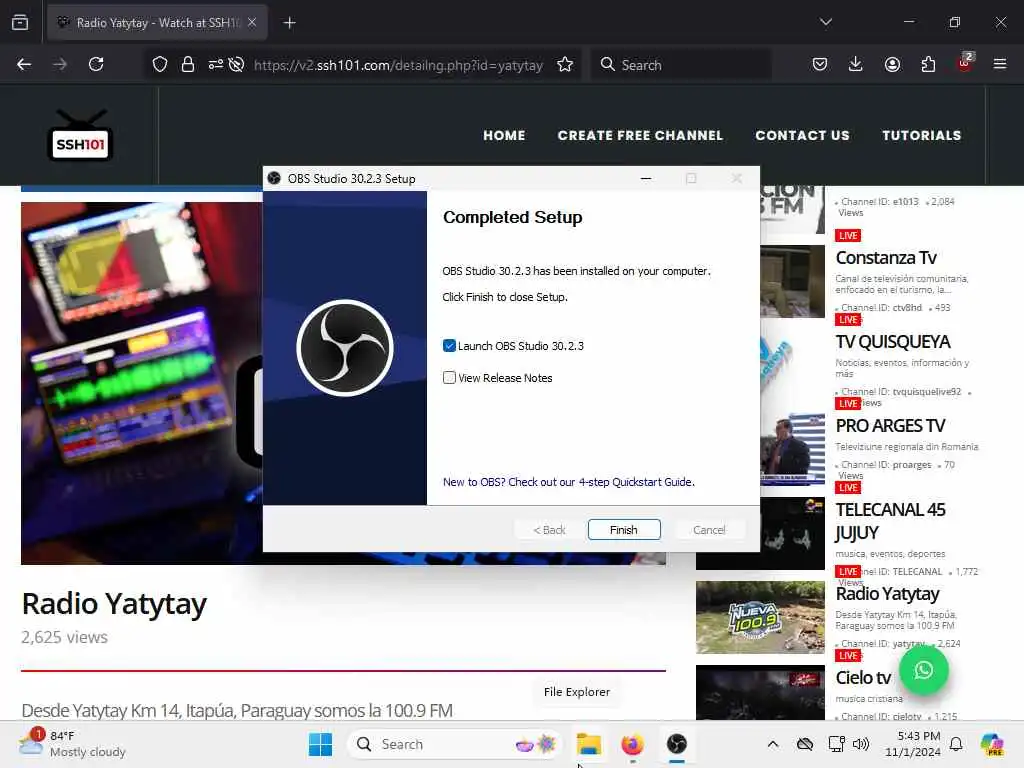This screenshot has width=1024, height=768.
Task: Open TV QUISQUEYA channel link
Action: [x=893, y=342]
